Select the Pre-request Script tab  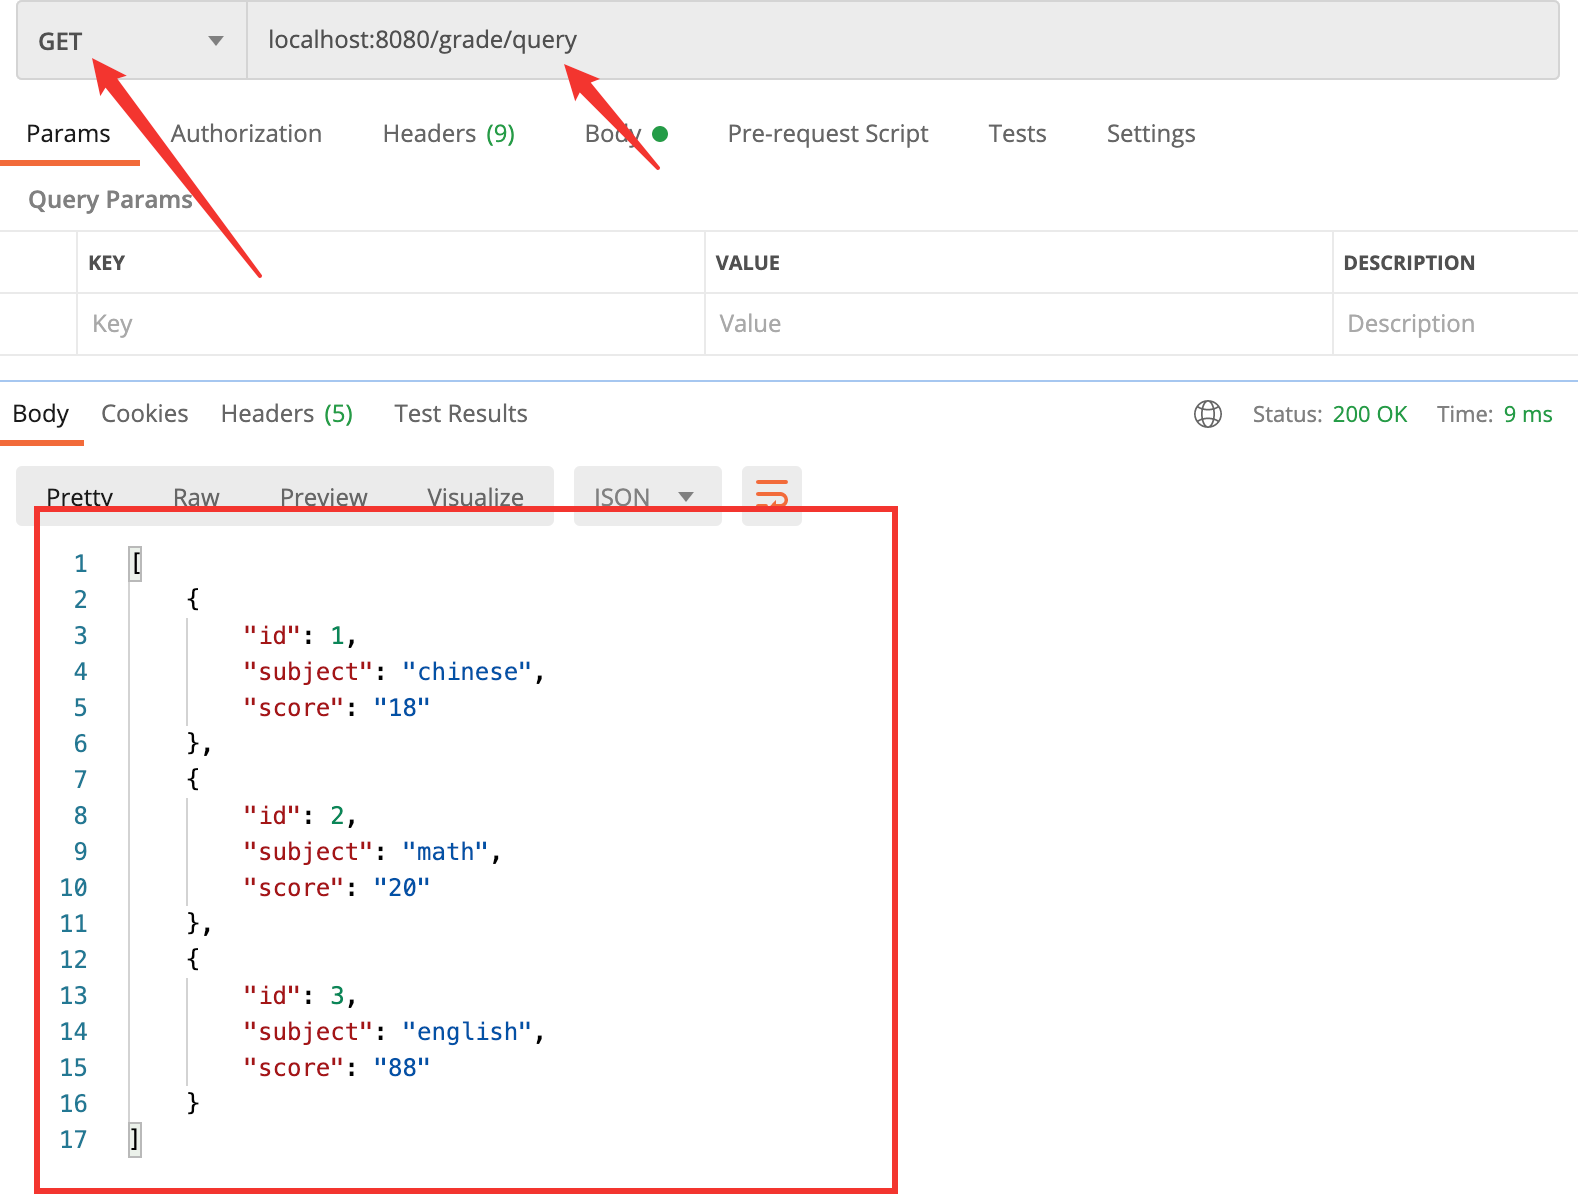[827, 134]
